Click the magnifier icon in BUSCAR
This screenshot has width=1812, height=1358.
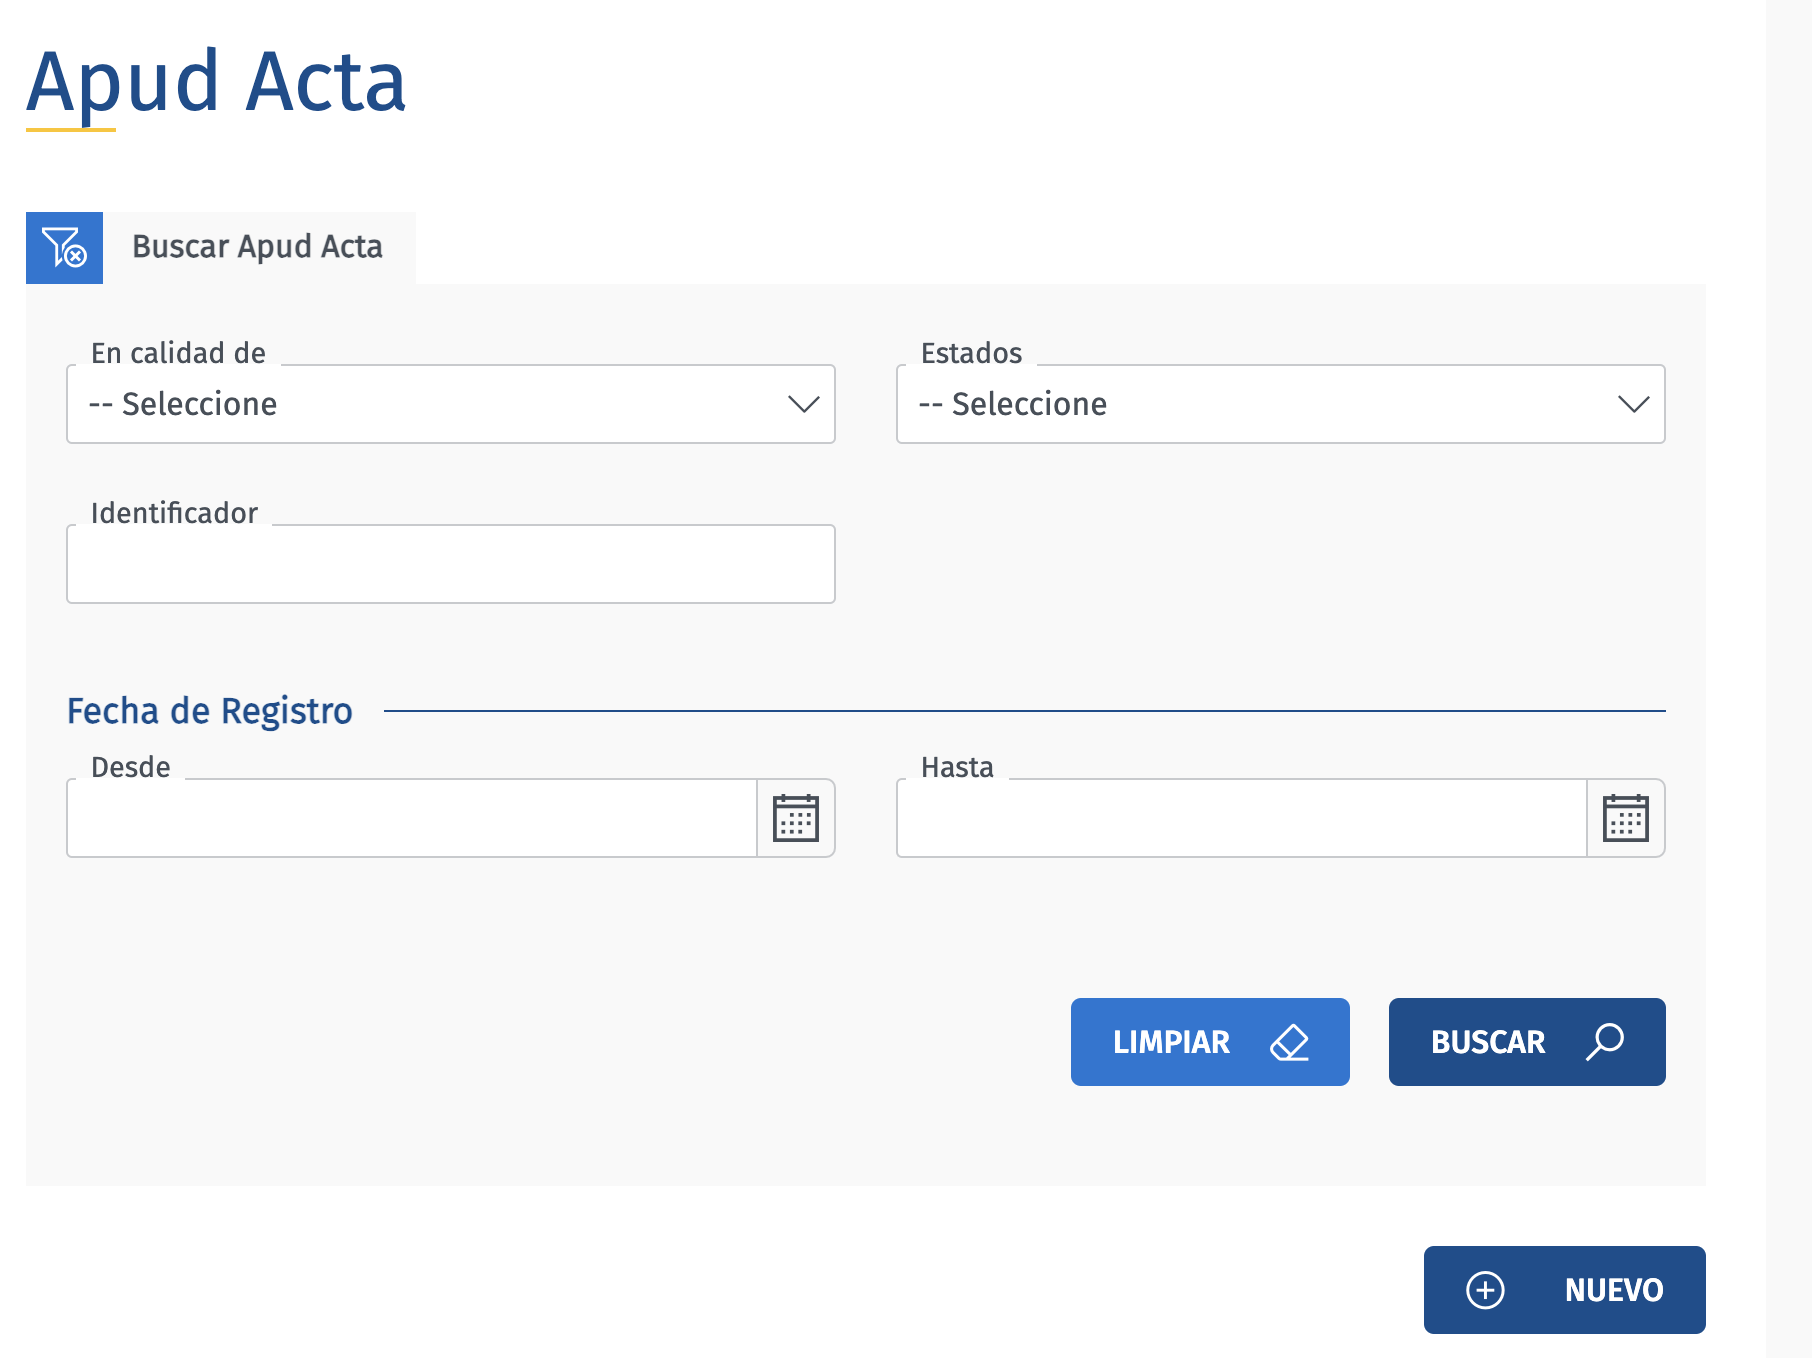click(x=1605, y=1042)
